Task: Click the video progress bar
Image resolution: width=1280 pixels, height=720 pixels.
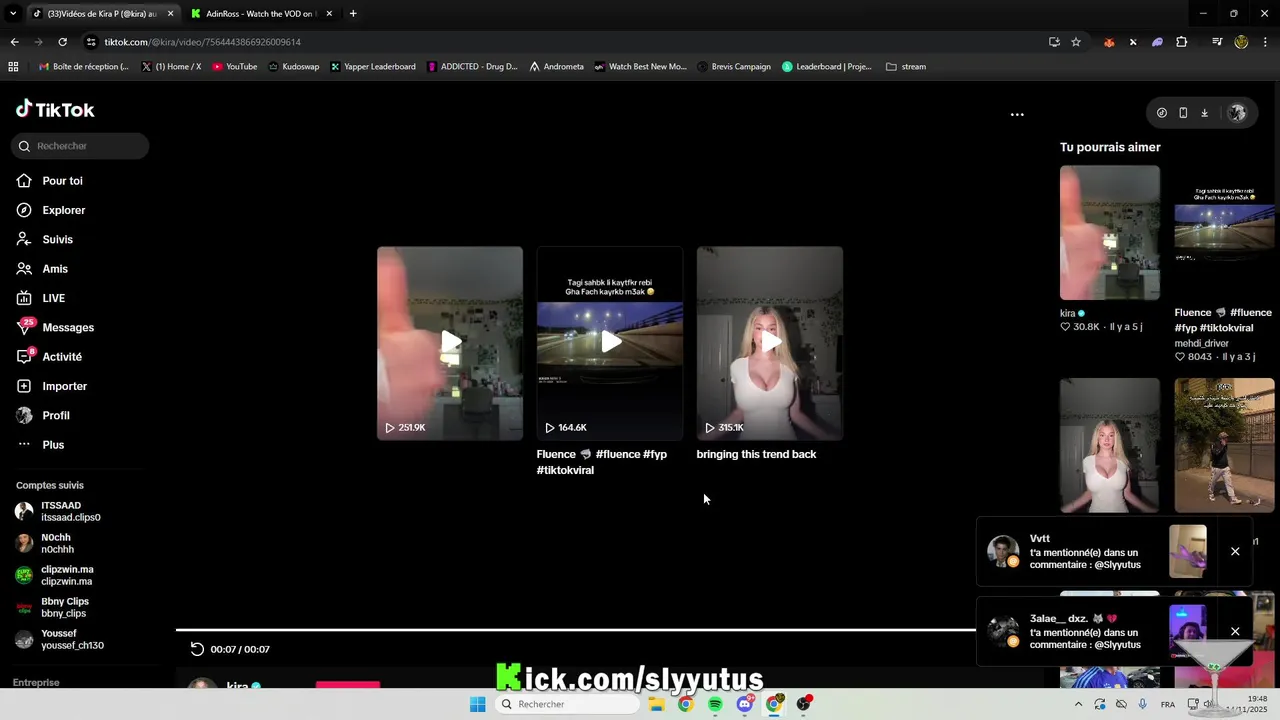Action: point(575,630)
